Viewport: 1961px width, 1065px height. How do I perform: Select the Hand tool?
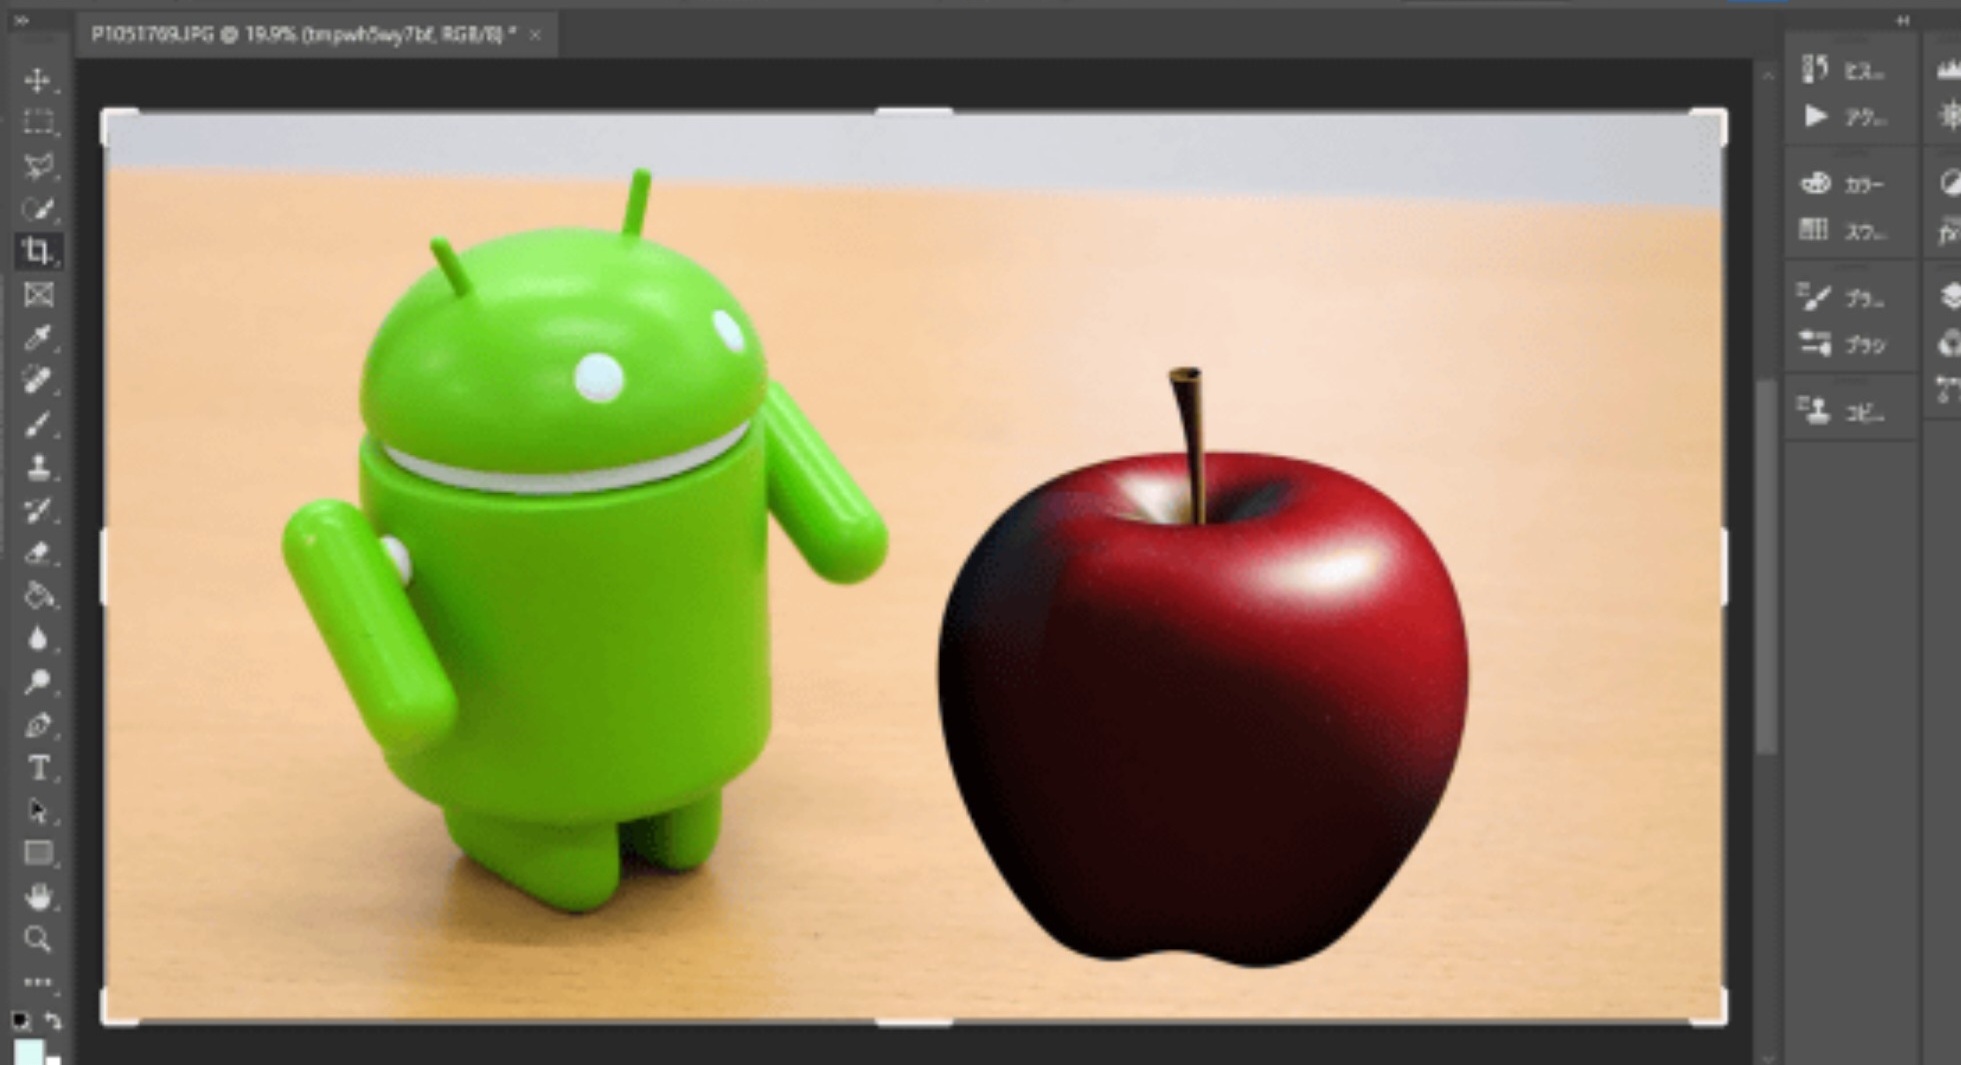[x=38, y=897]
